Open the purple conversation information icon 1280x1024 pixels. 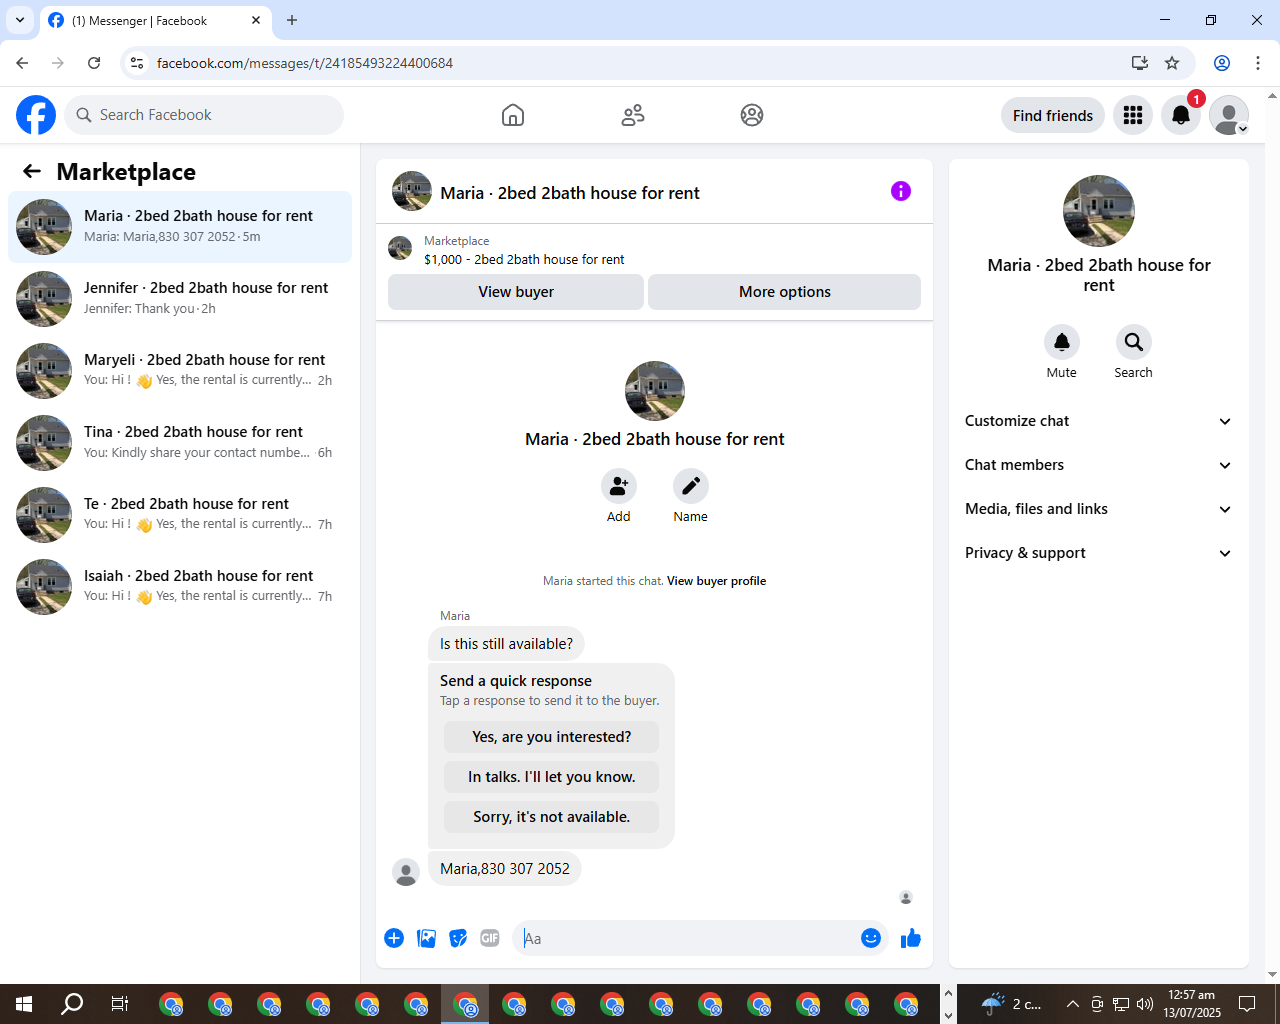[901, 191]
